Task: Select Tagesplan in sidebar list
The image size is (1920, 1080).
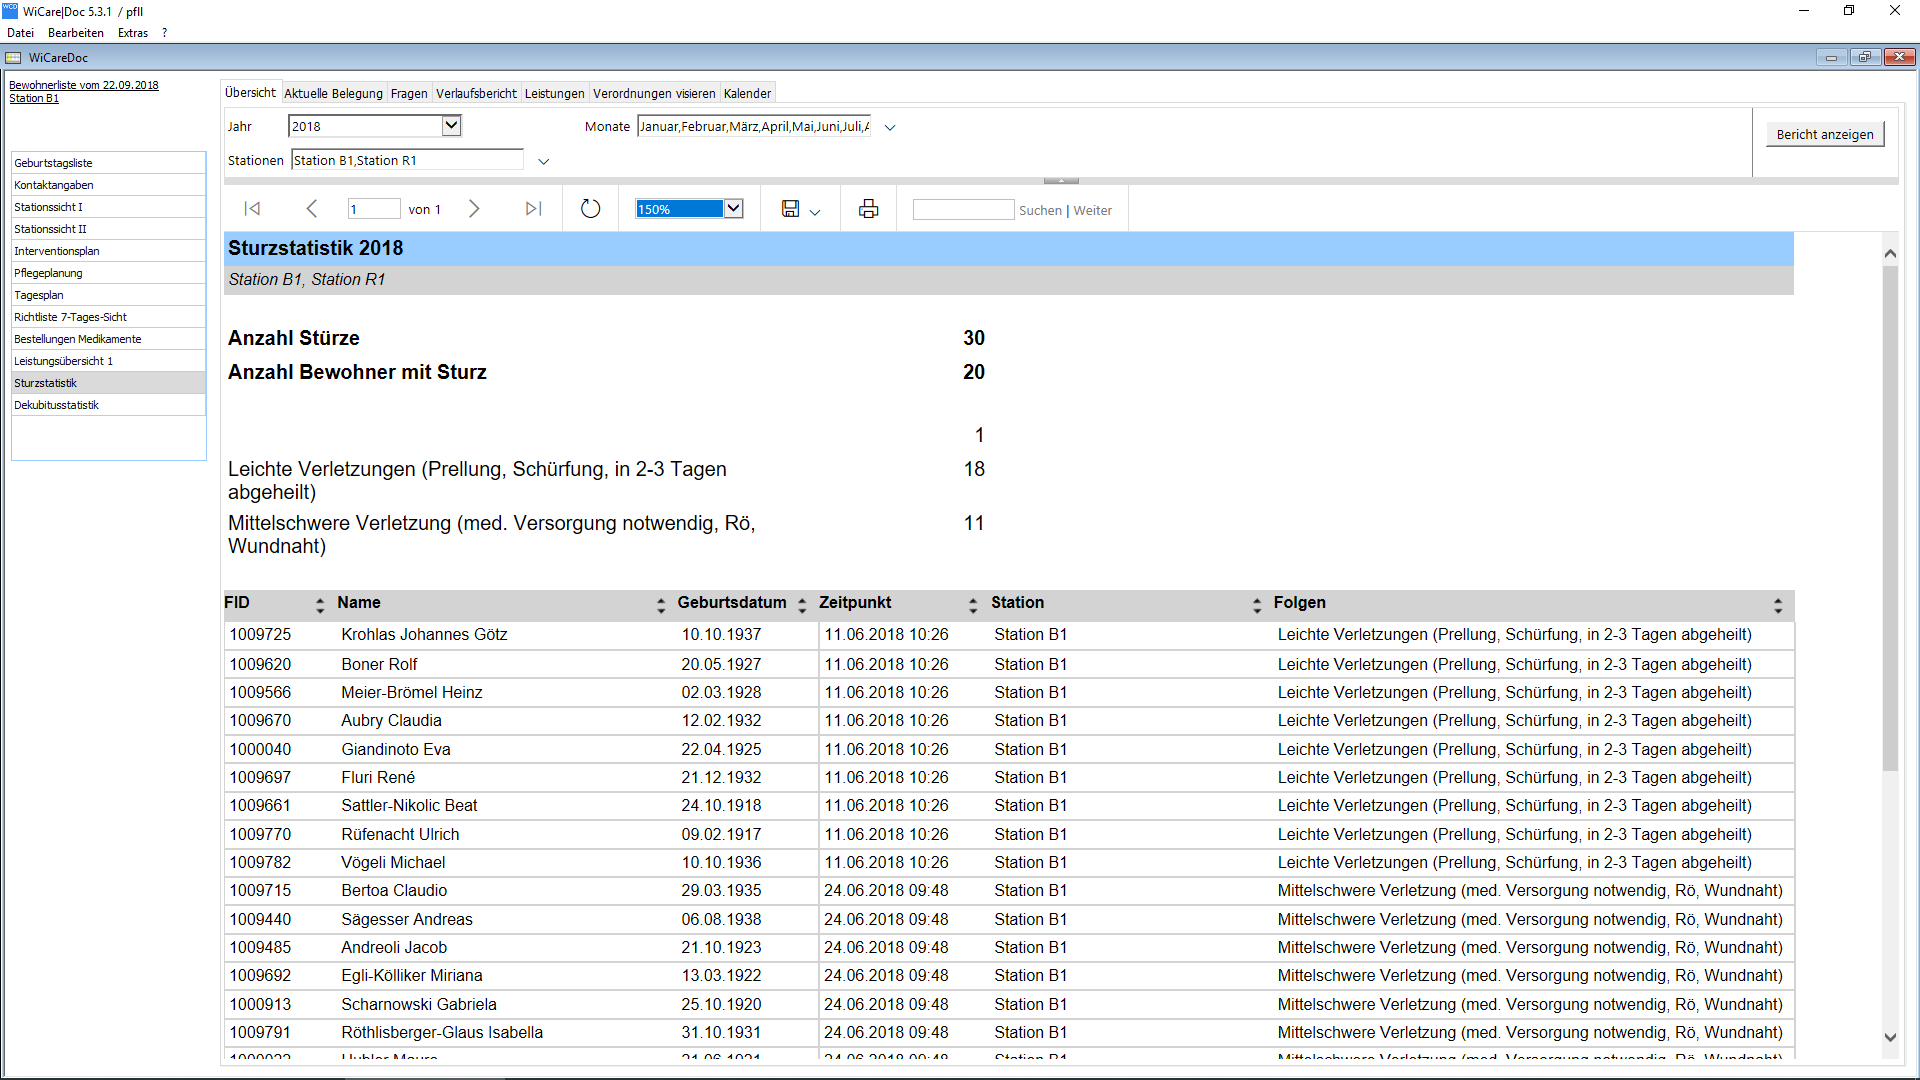Action: [x=109, y=295]
